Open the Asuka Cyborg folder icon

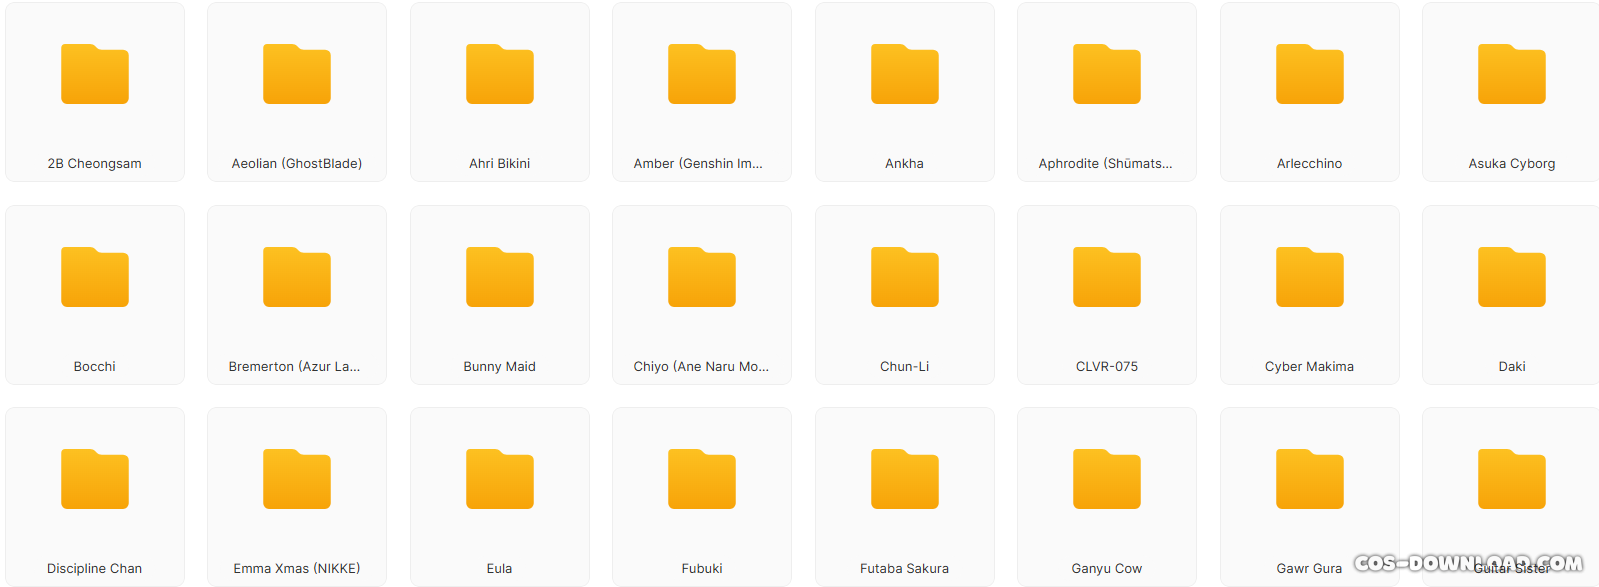(1512, 74)
